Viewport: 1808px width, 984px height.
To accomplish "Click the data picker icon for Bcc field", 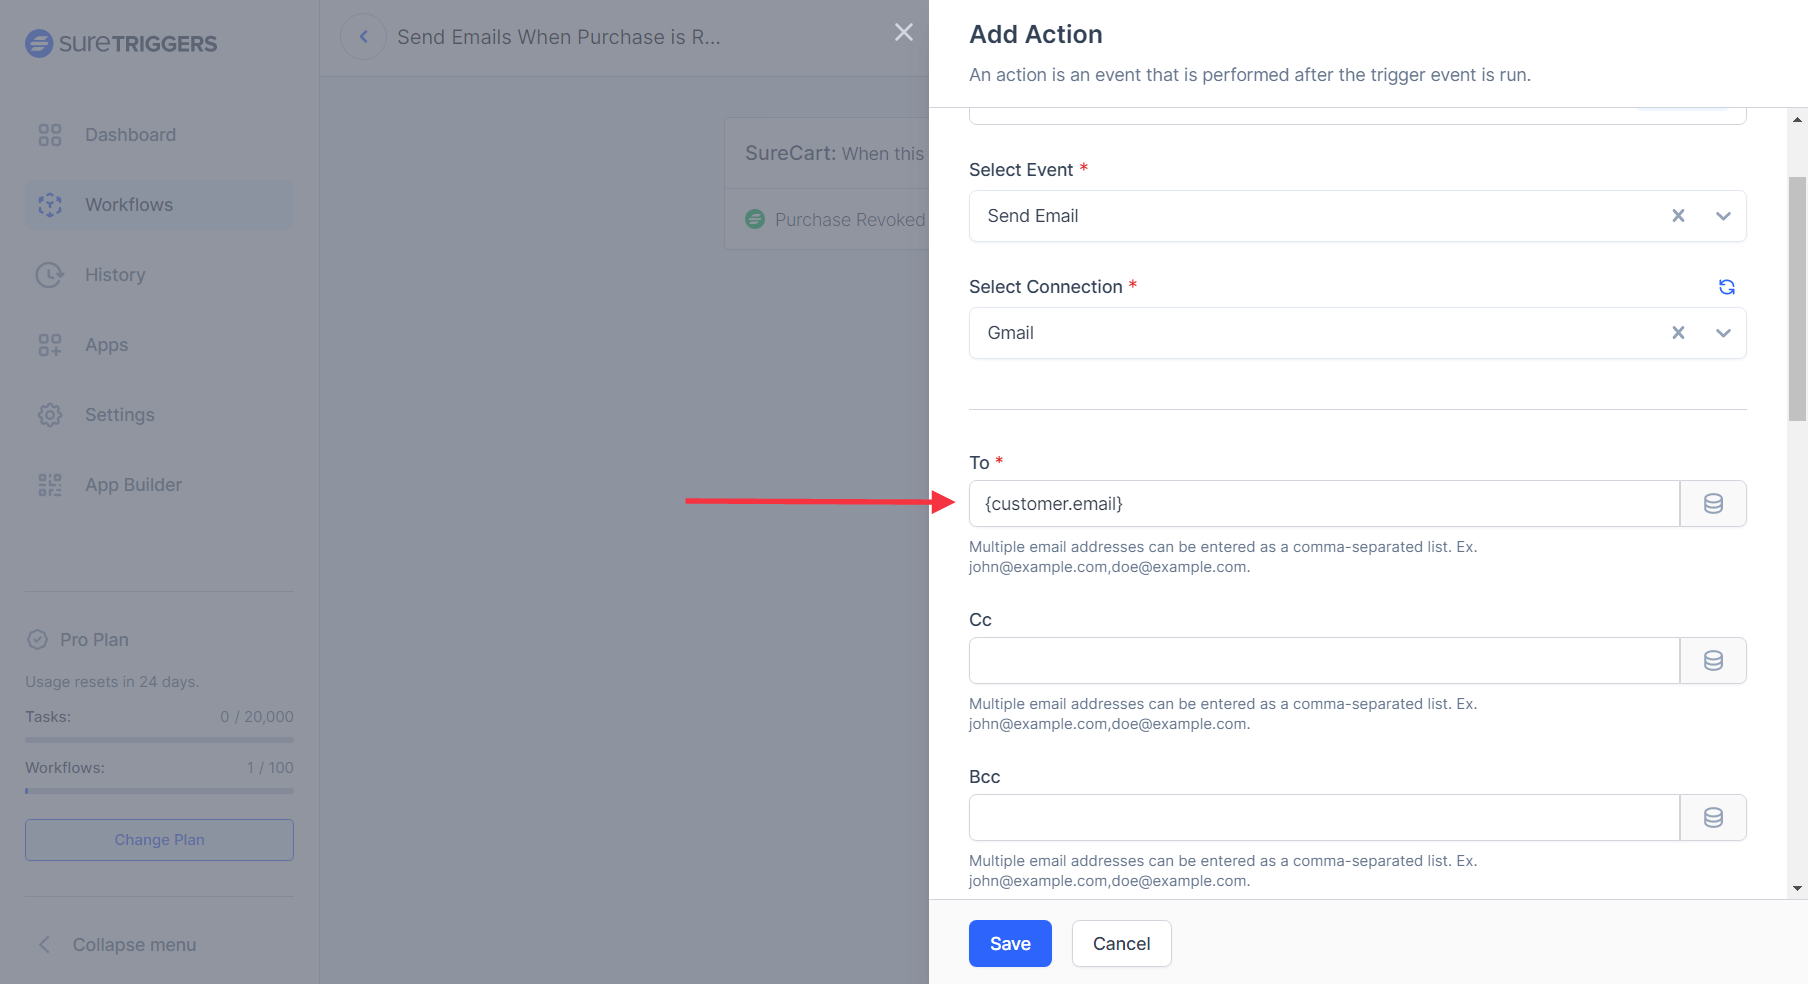I will (x=1712, y=818).
